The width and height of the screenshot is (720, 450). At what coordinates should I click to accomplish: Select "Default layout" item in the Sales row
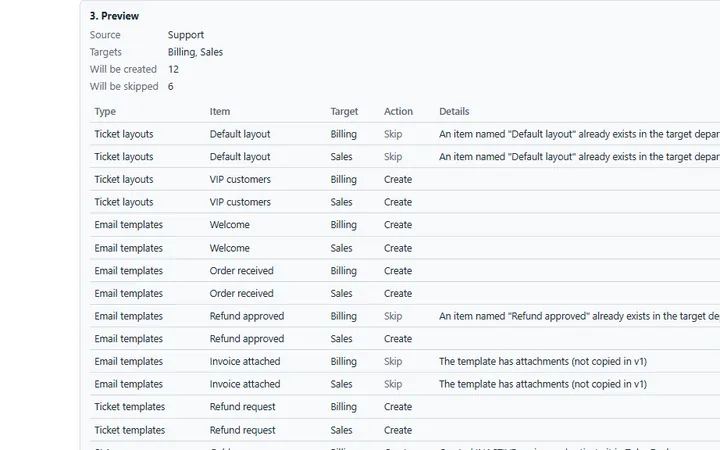(x=240, y=157)
